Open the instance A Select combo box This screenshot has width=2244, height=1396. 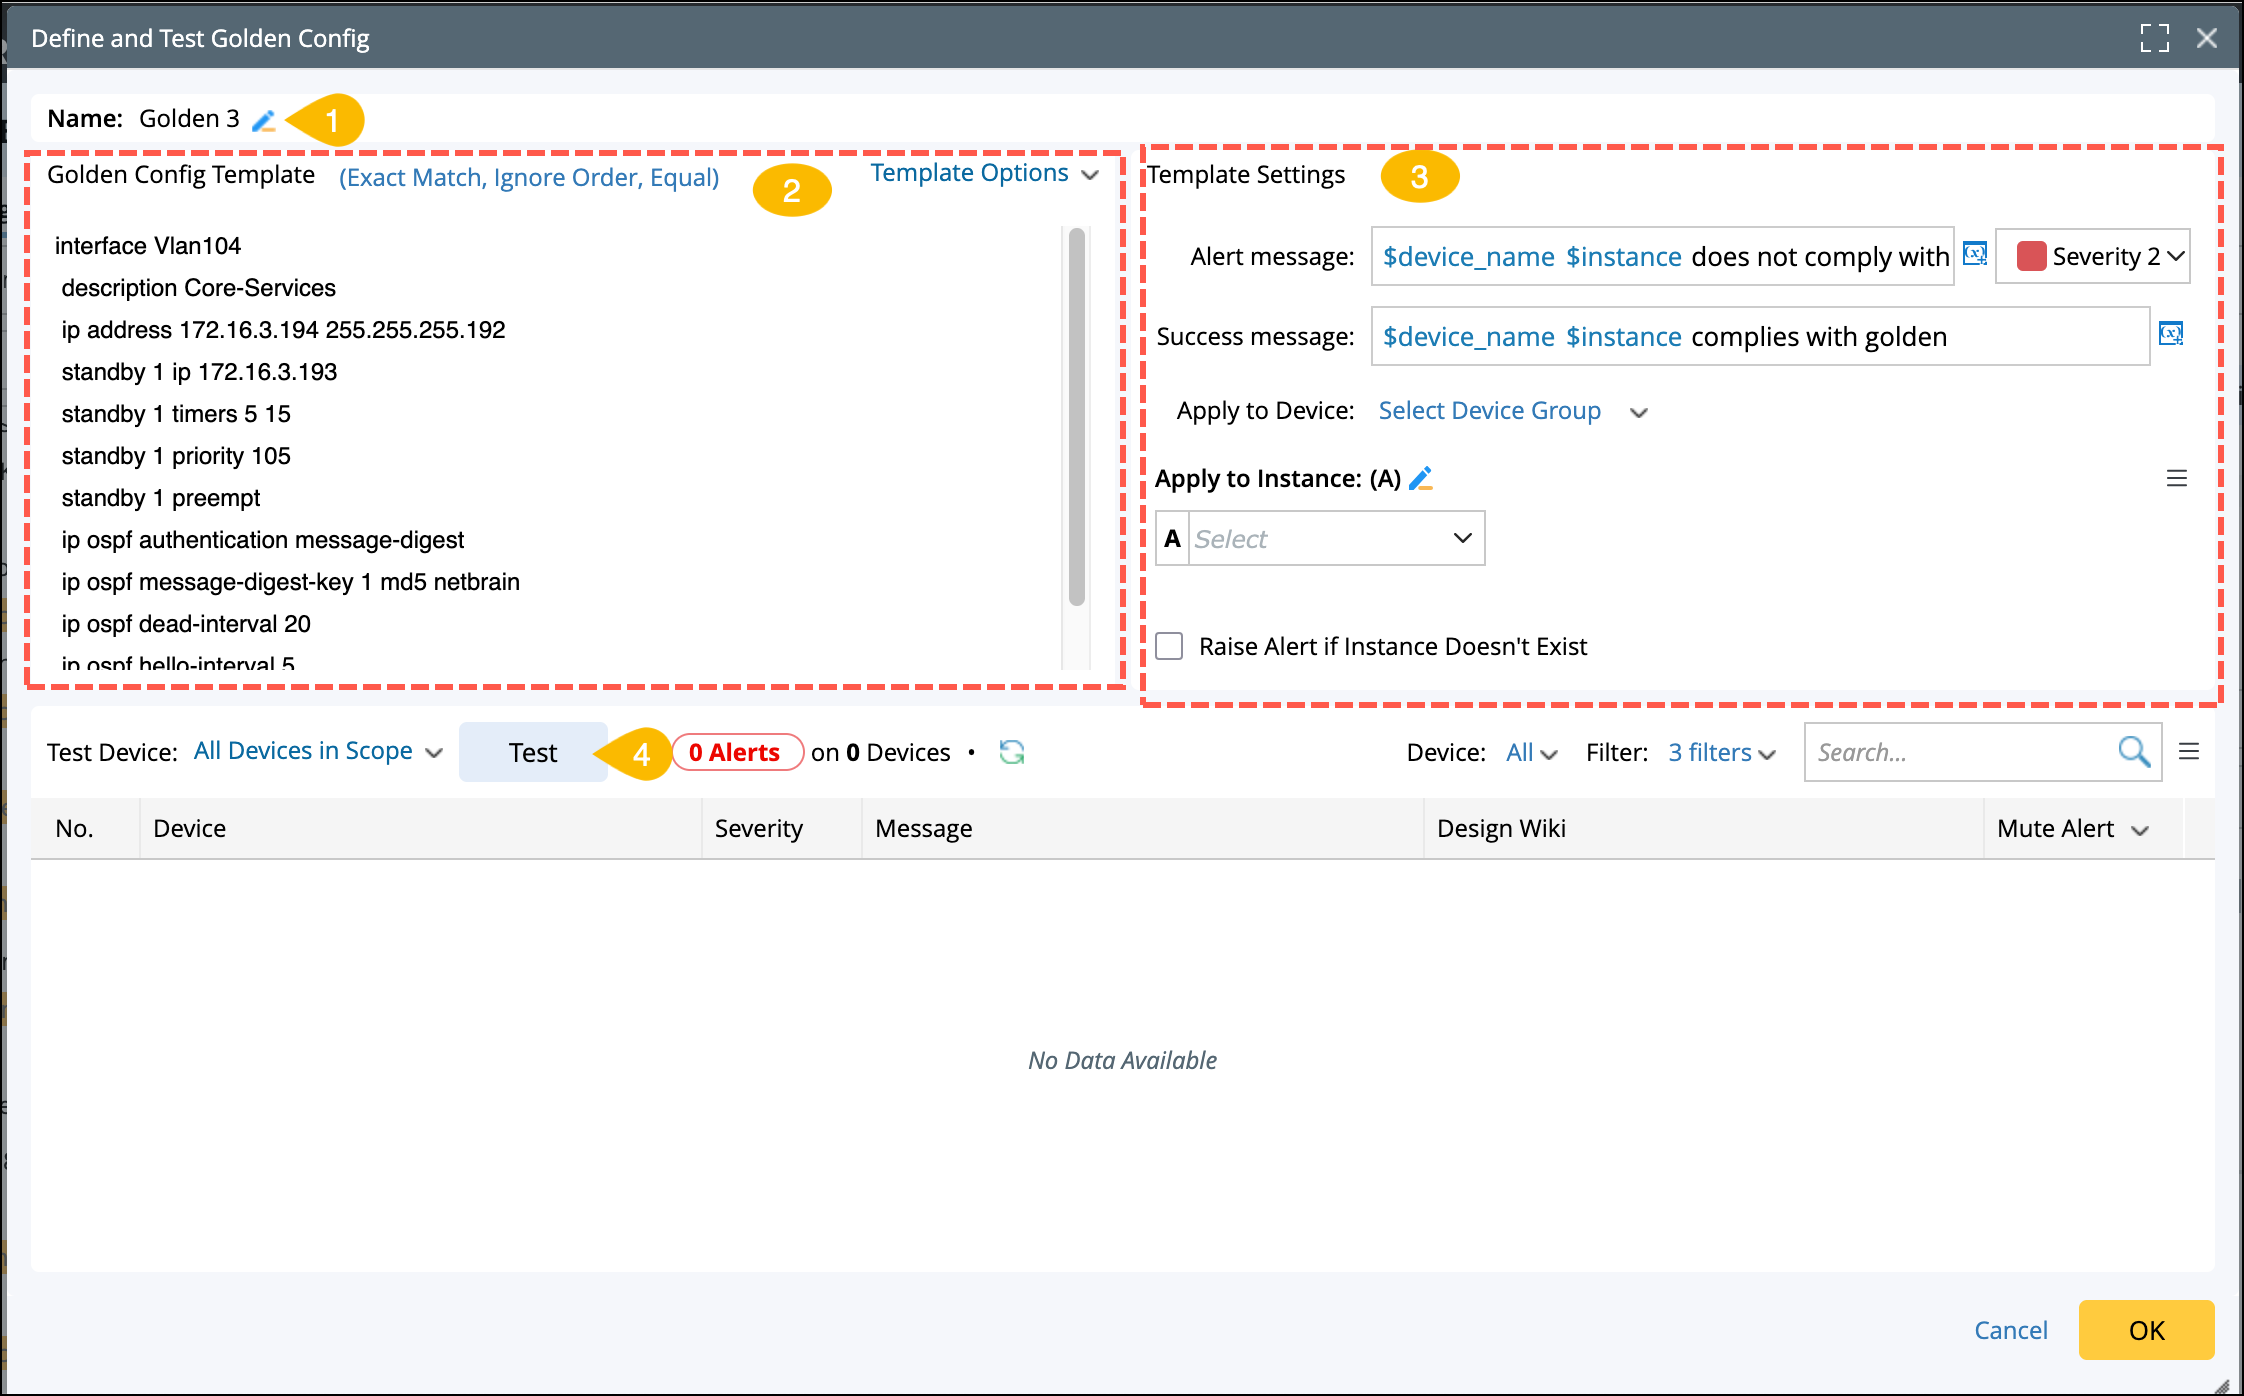pyautogui.click(x=1334, y=539)
